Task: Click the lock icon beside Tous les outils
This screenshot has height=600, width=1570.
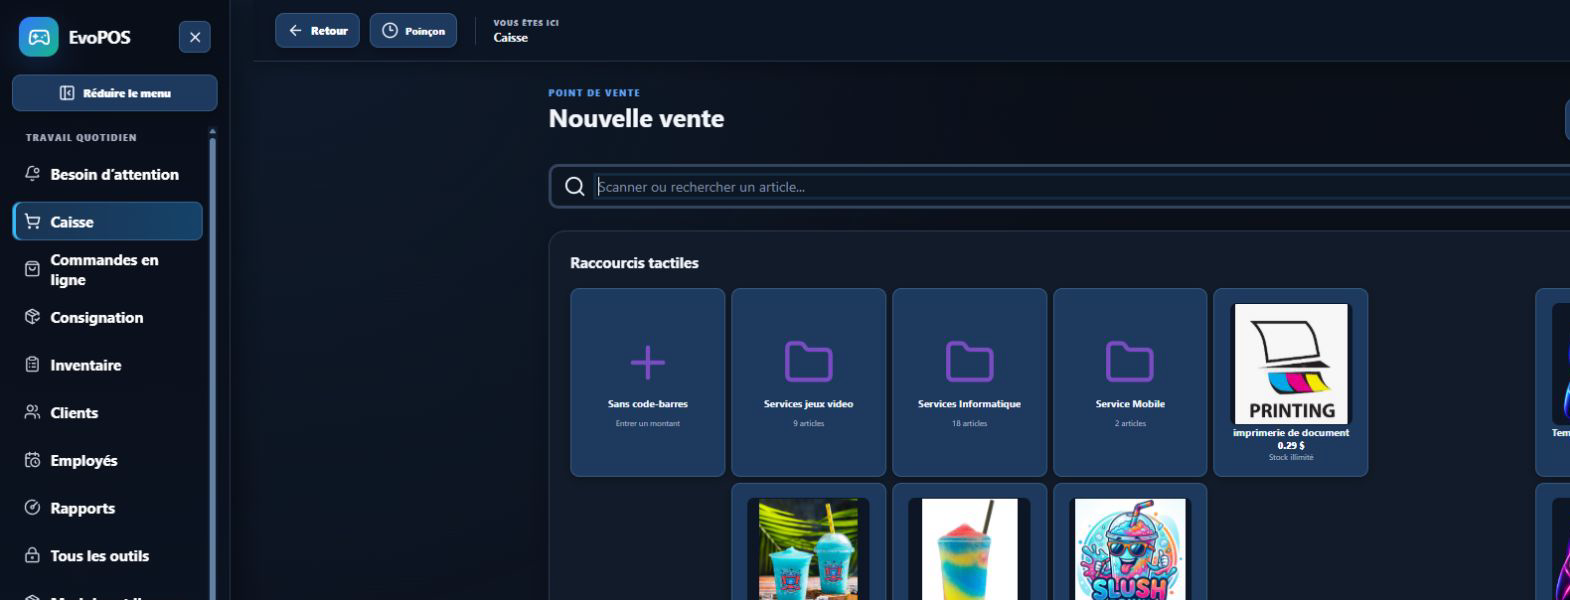Action: coord(32,555)
